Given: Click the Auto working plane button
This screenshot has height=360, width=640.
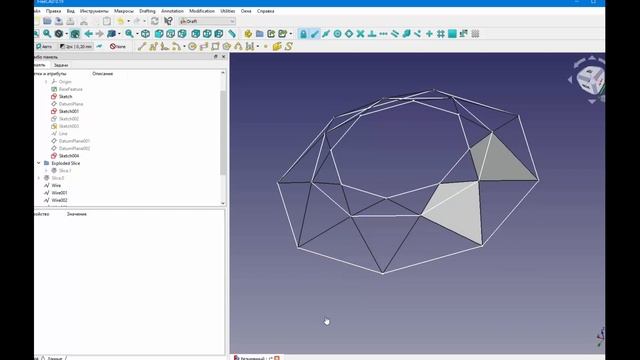Looking at the screenshot, I should 44,47.
